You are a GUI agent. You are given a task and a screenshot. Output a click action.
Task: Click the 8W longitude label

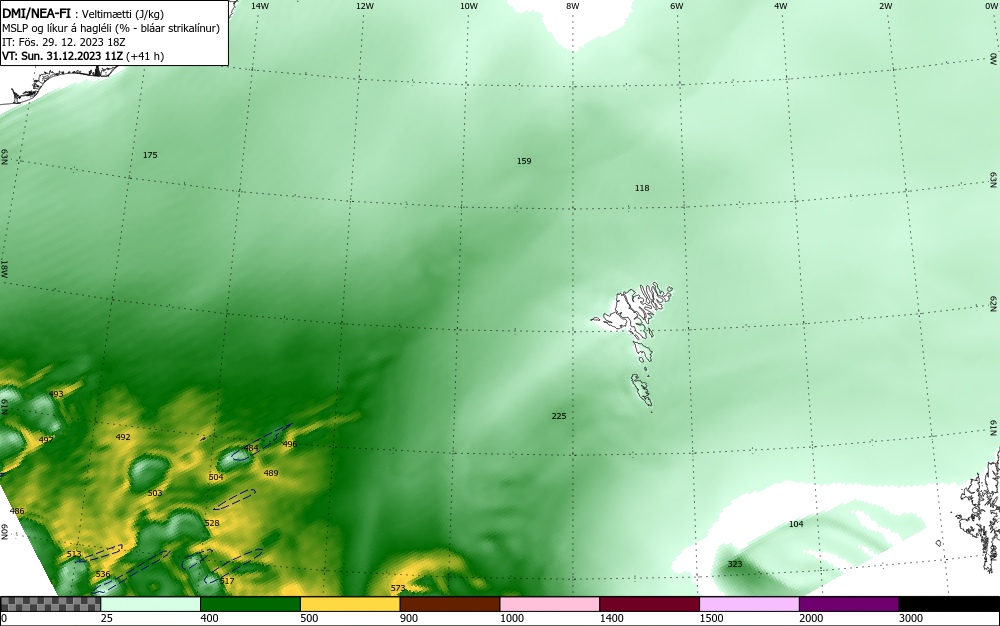[x=573, y=6]
